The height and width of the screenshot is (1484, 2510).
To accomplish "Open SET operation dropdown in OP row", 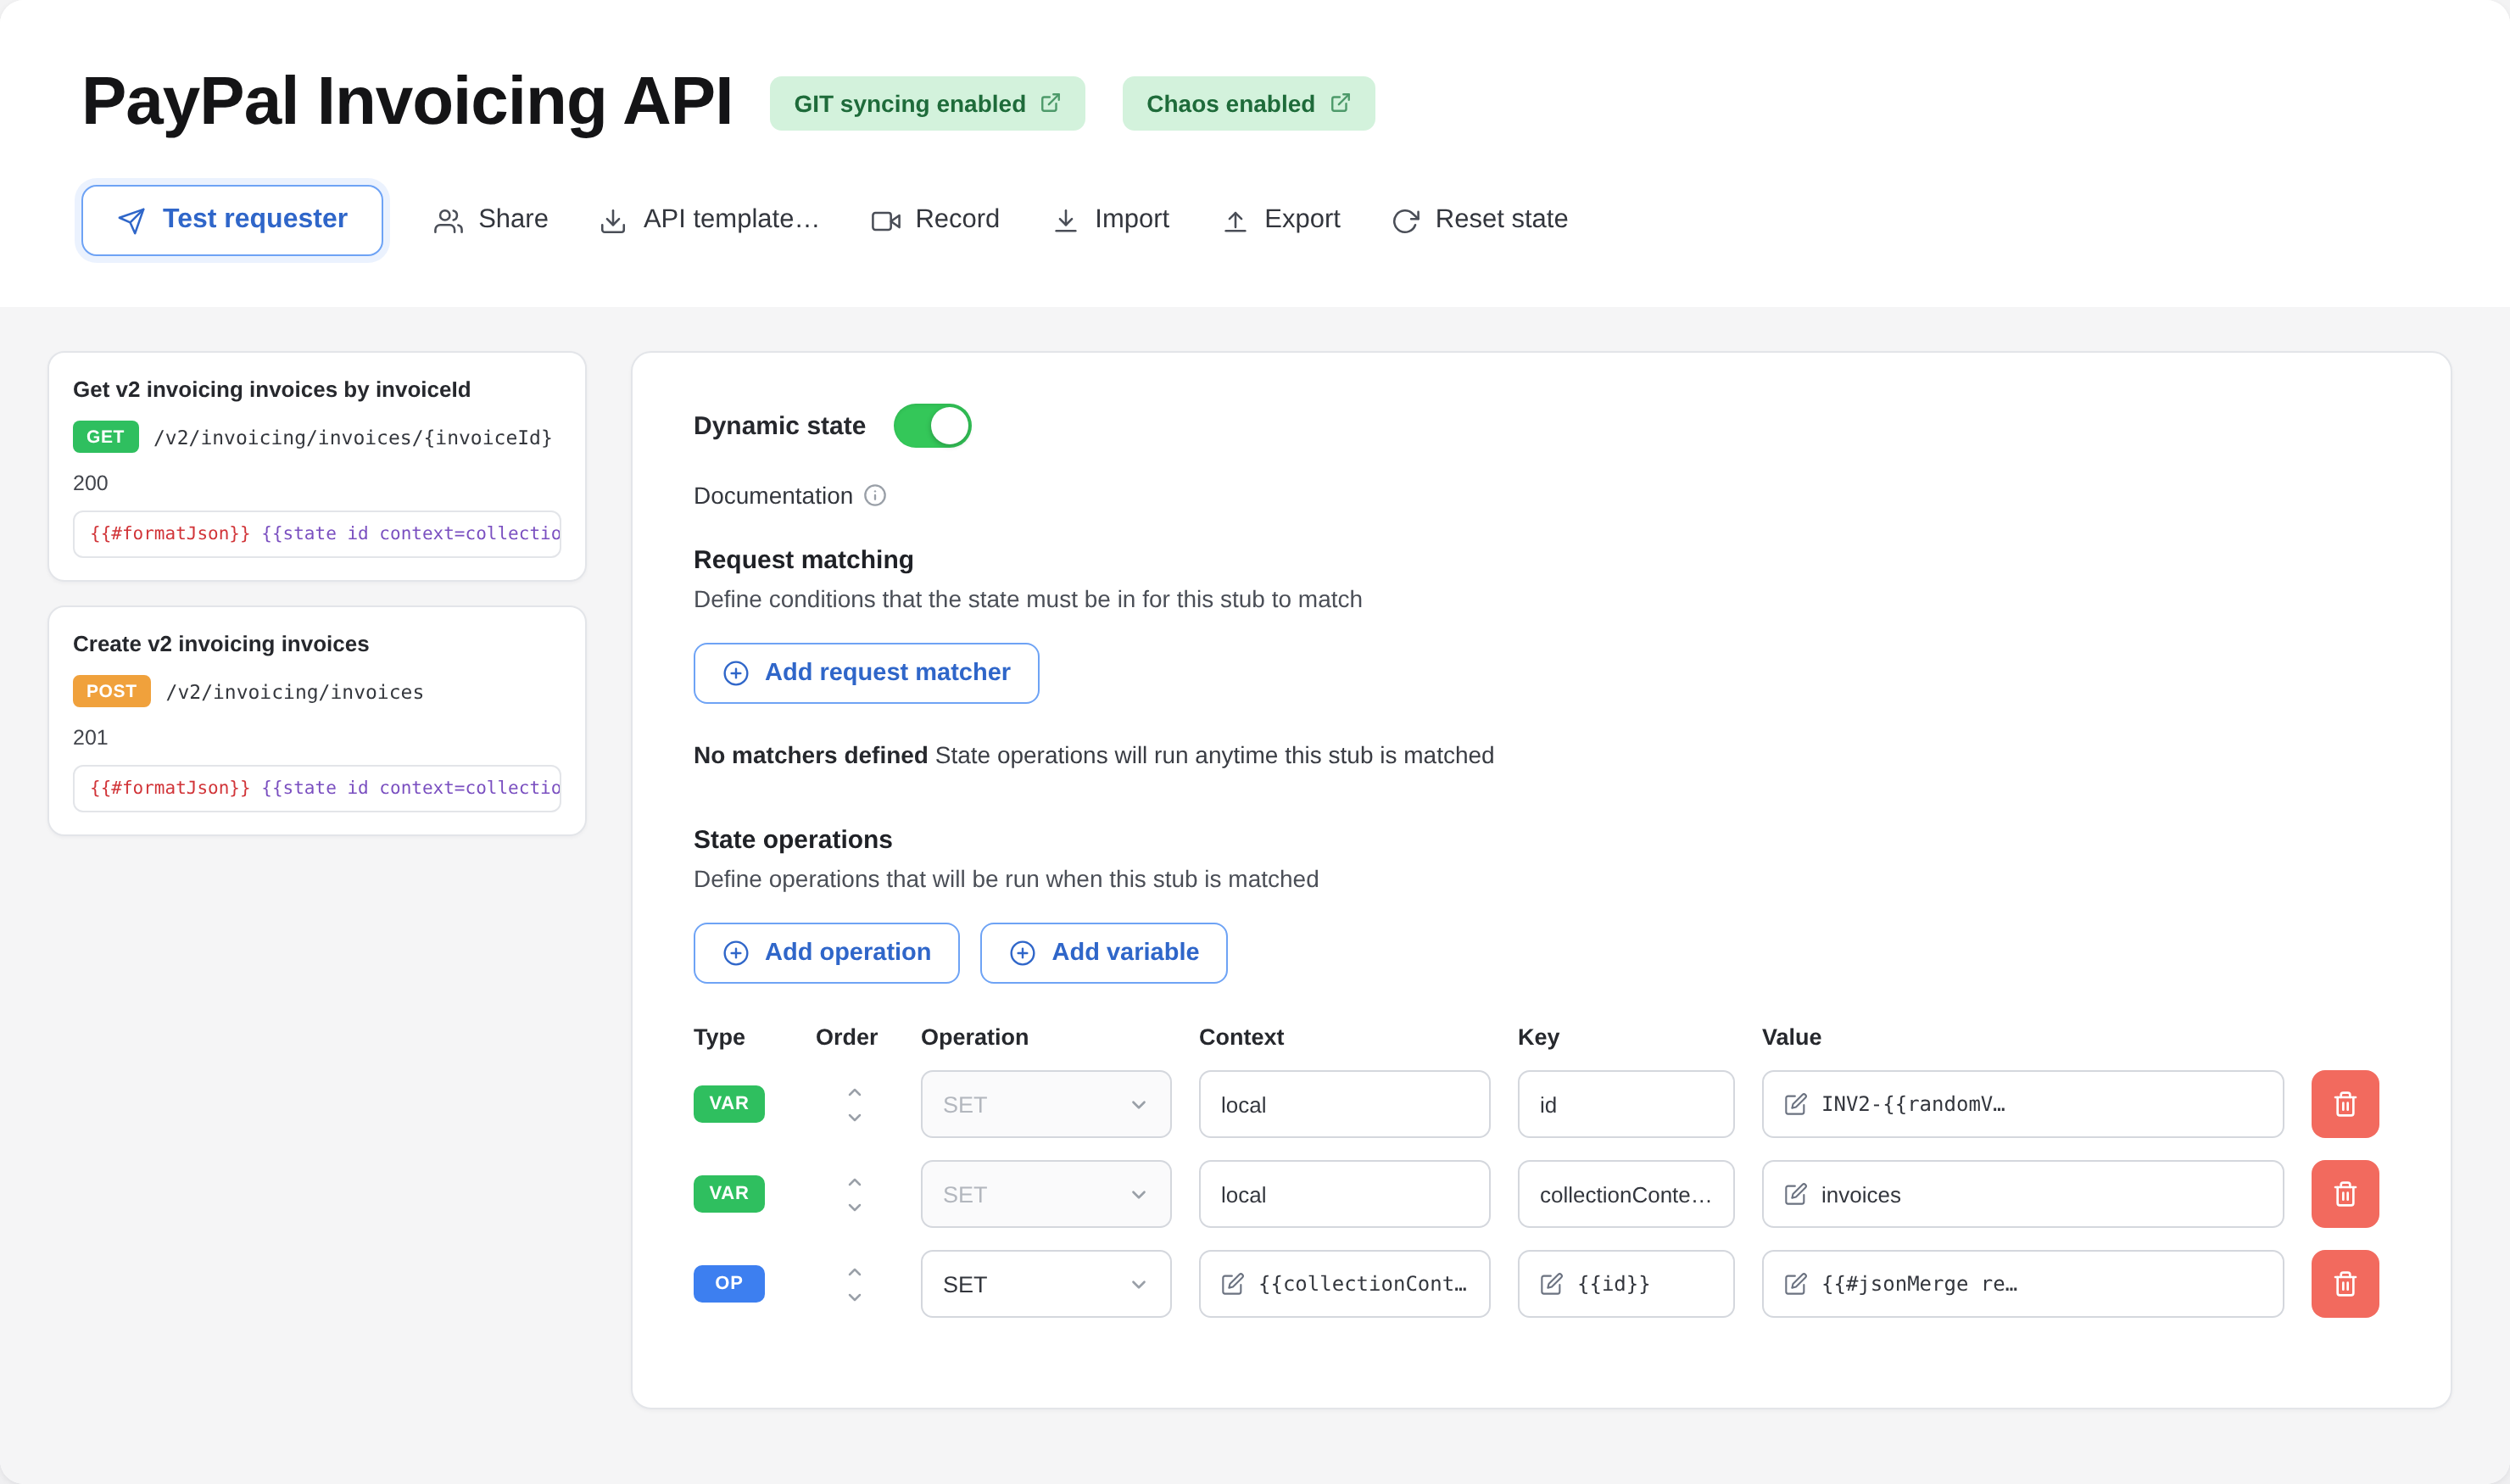I will (x=1045, y=1284).
